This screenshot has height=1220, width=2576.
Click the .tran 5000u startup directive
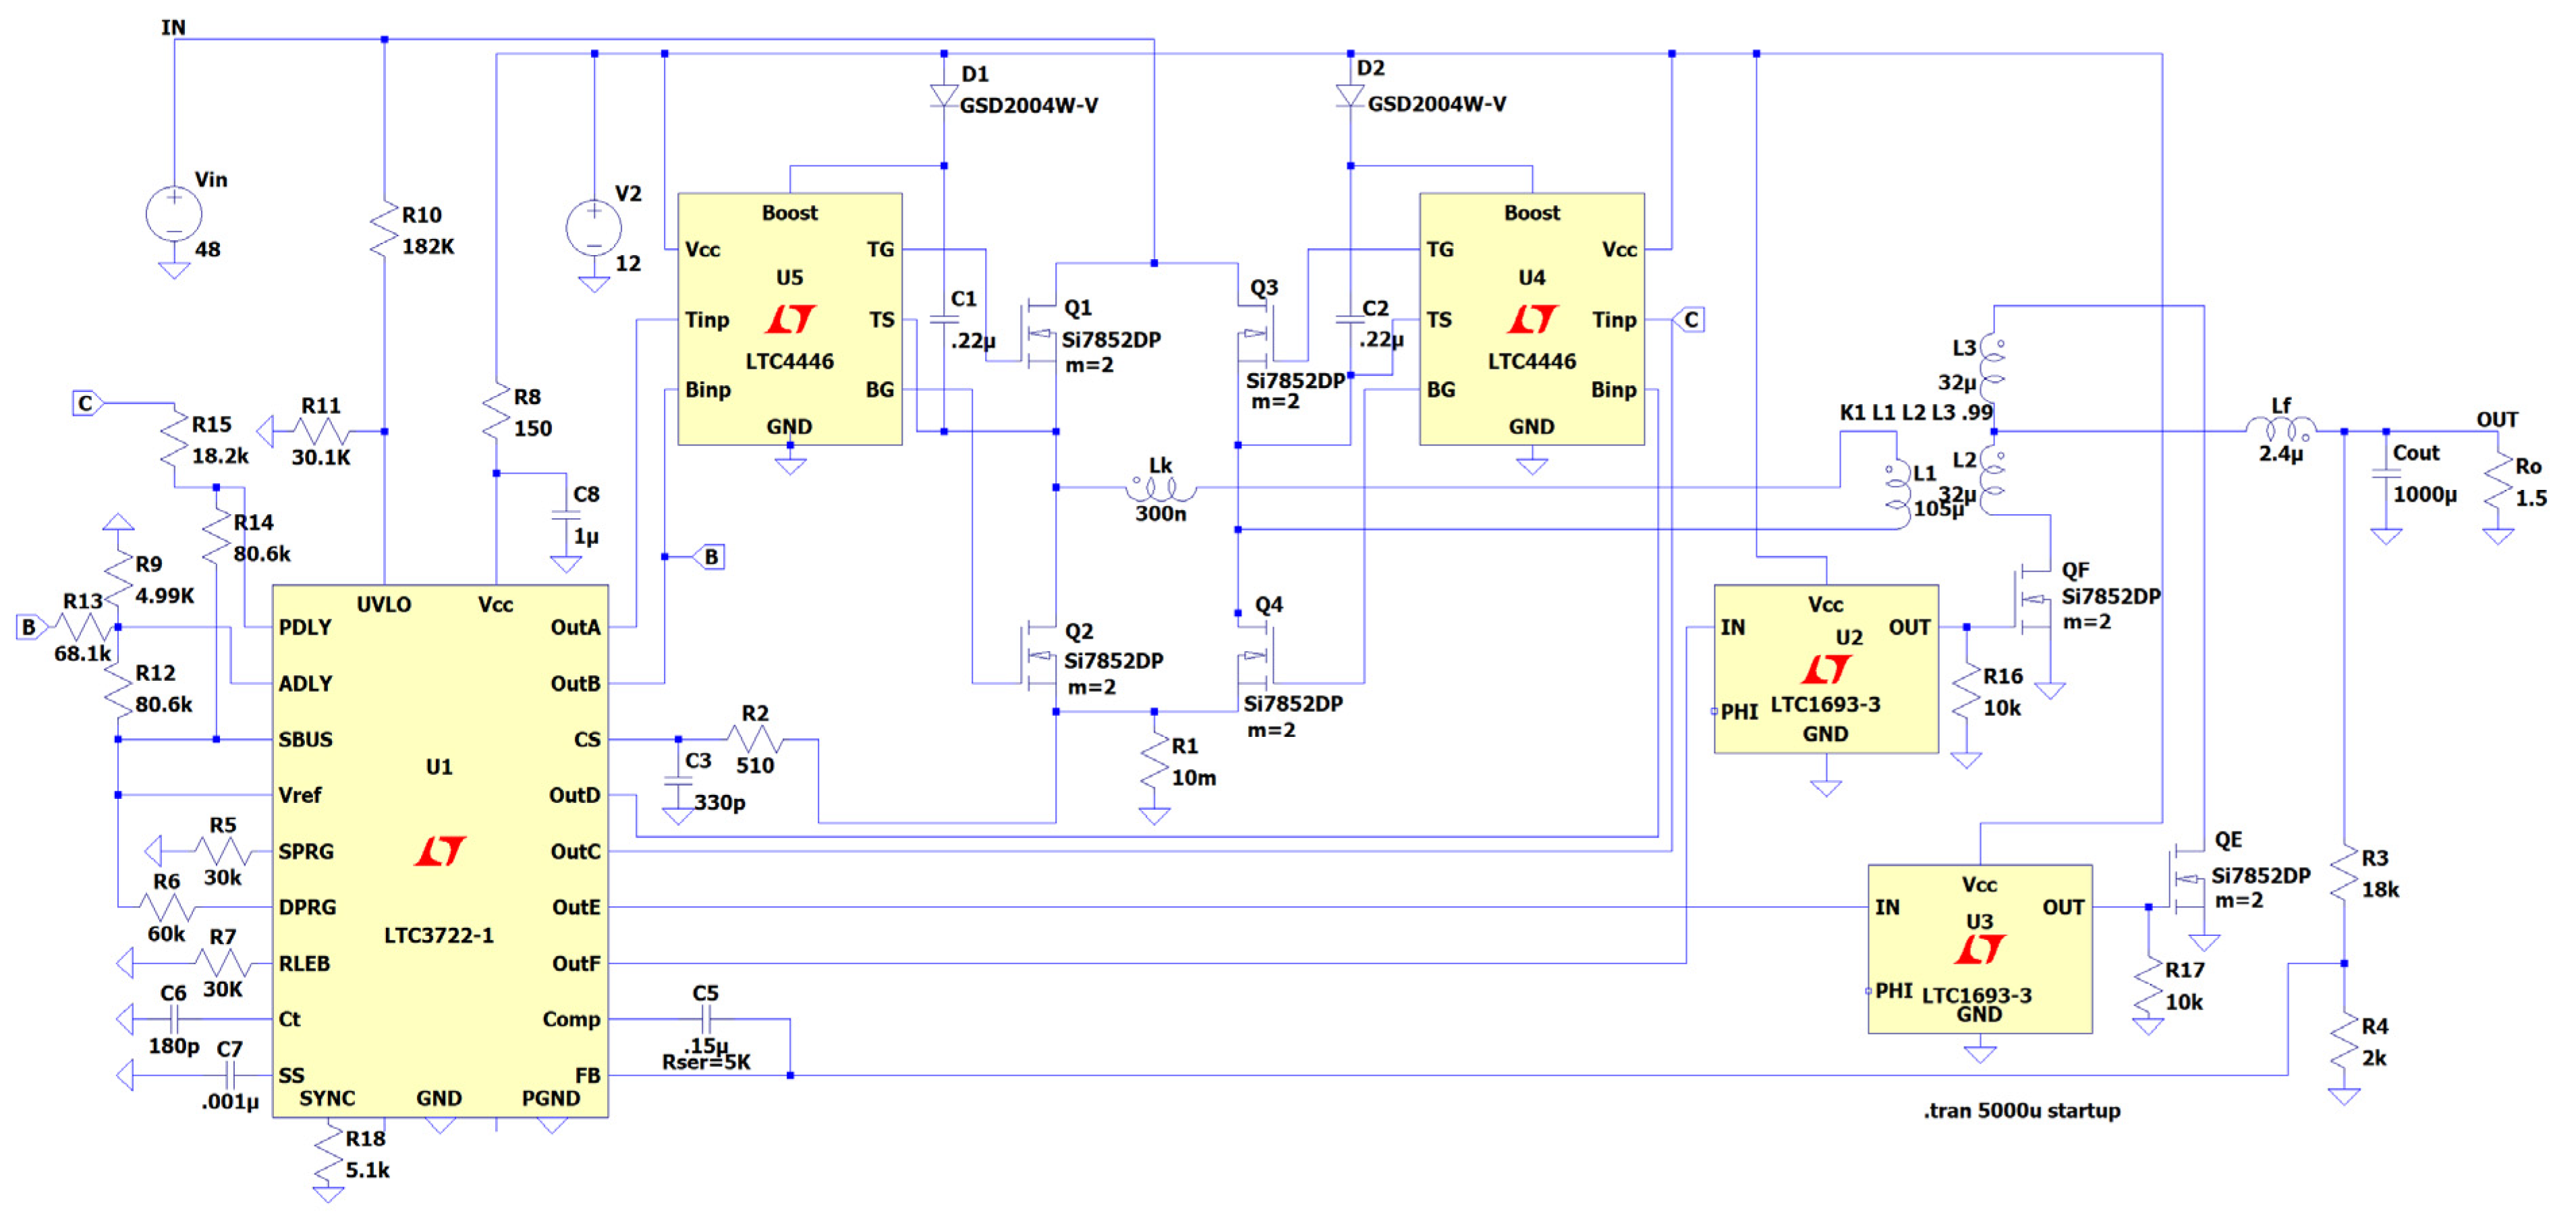(2021, 1110)
